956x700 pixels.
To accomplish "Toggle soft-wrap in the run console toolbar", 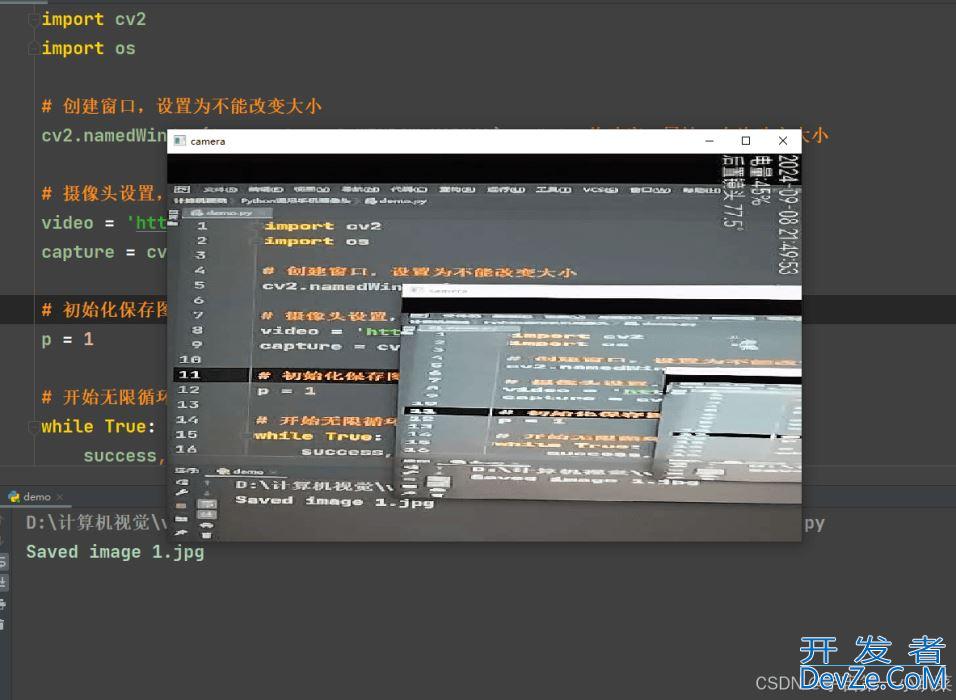I will pos(2,562).
